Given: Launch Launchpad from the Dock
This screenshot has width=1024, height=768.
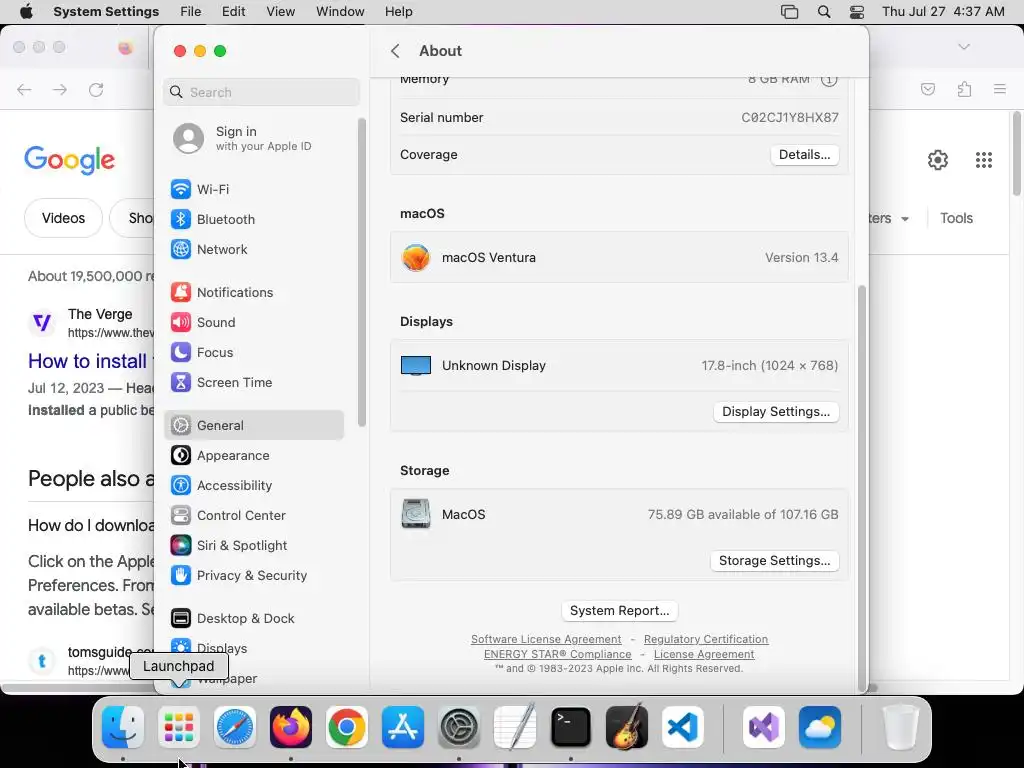Looking at the screenshot, I should pos(179,727).
